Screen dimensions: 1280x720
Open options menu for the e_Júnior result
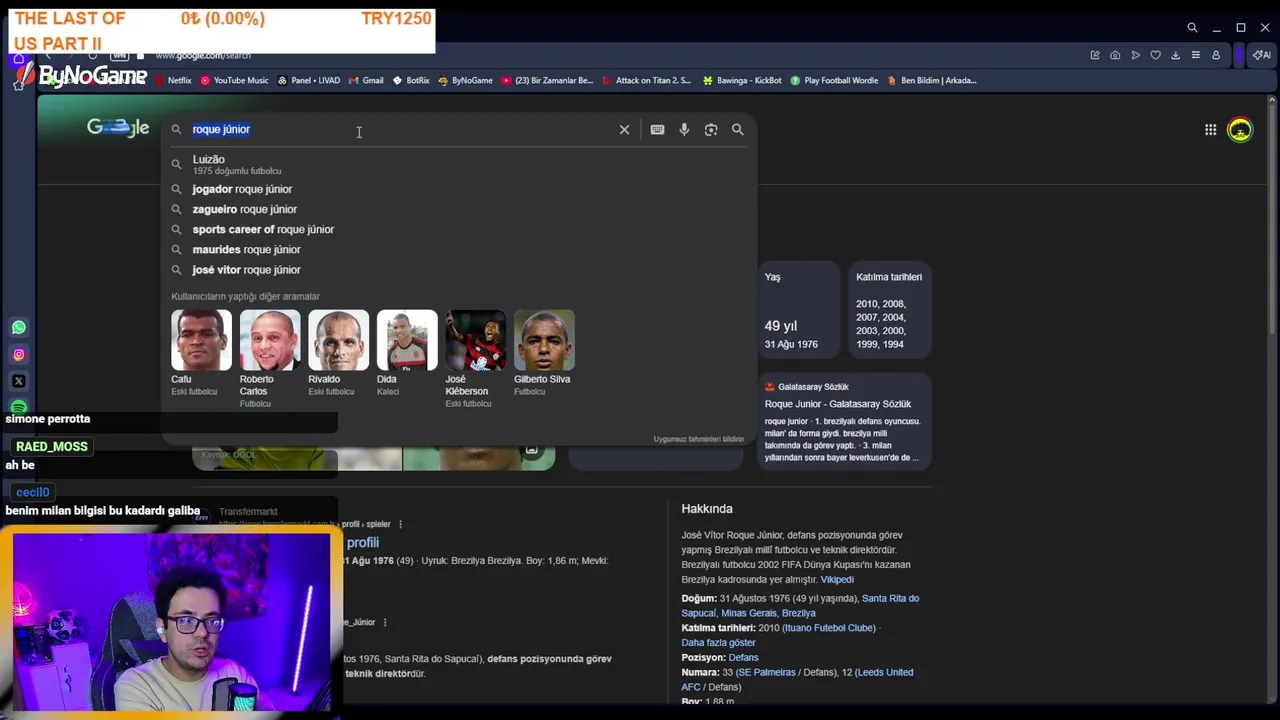384,622
